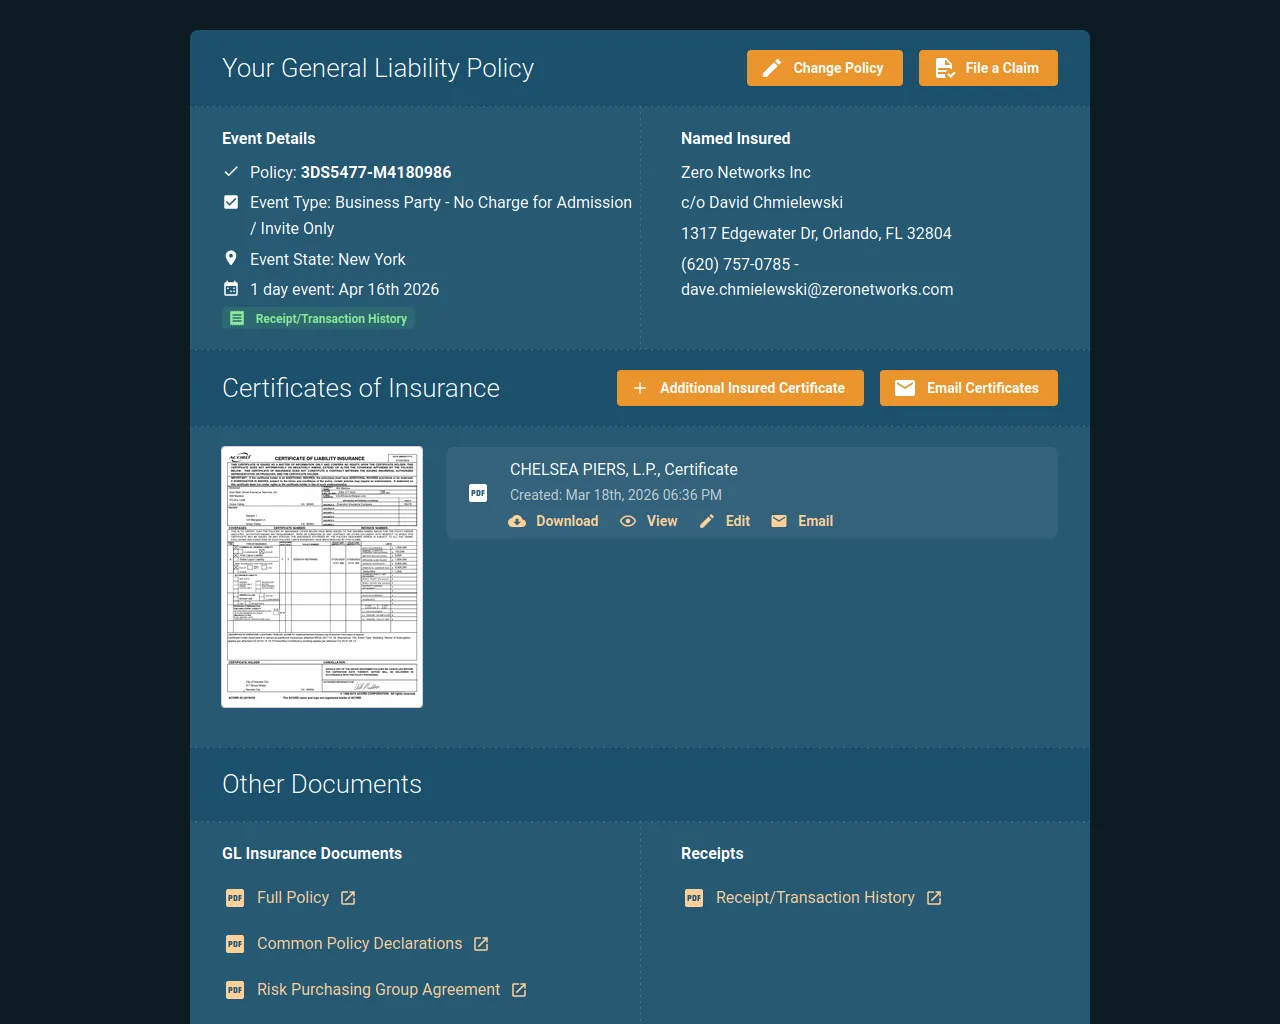Select the eye View icon on the certificate
The image size is (1280, 1024).
[x=628, y=521]
